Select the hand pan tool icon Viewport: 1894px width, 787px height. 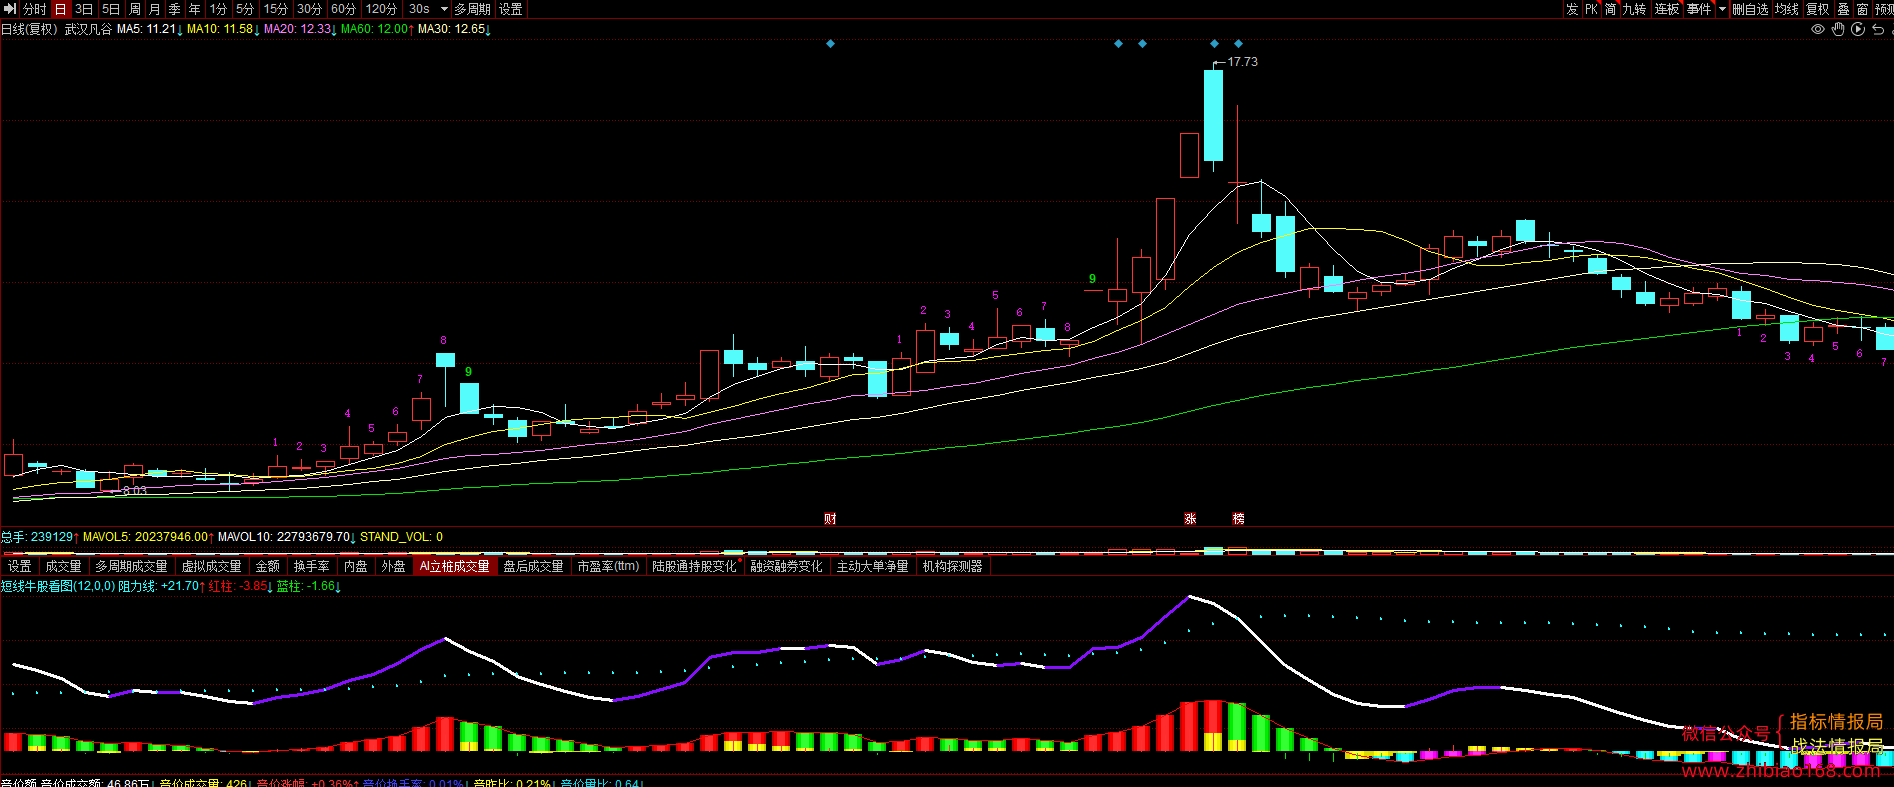pyautogui.click(x=1838, y=29)
